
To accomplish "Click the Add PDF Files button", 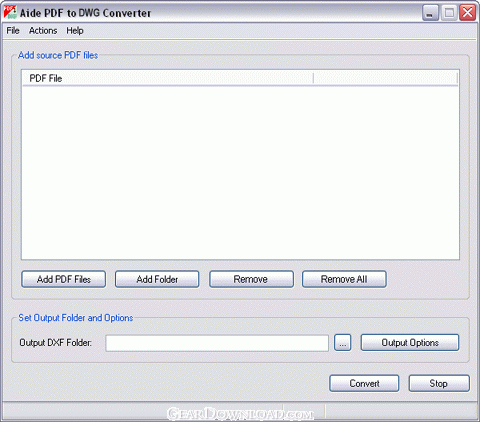I will coord(64,279).
